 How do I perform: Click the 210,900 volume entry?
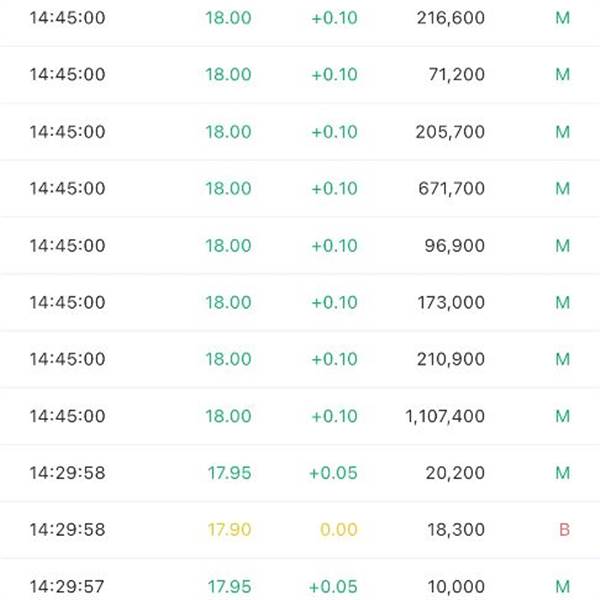(448, 359)
